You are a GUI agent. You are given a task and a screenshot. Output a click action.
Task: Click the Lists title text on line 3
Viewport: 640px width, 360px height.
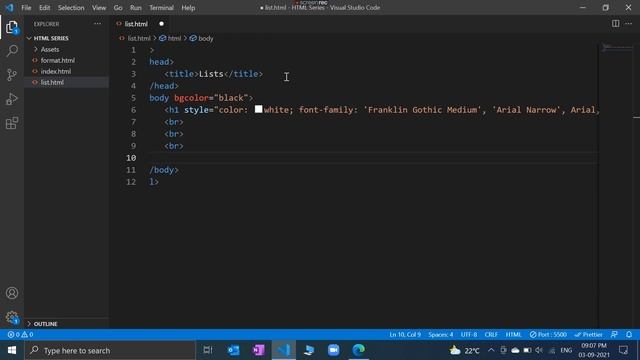click(x=211, y=74)
